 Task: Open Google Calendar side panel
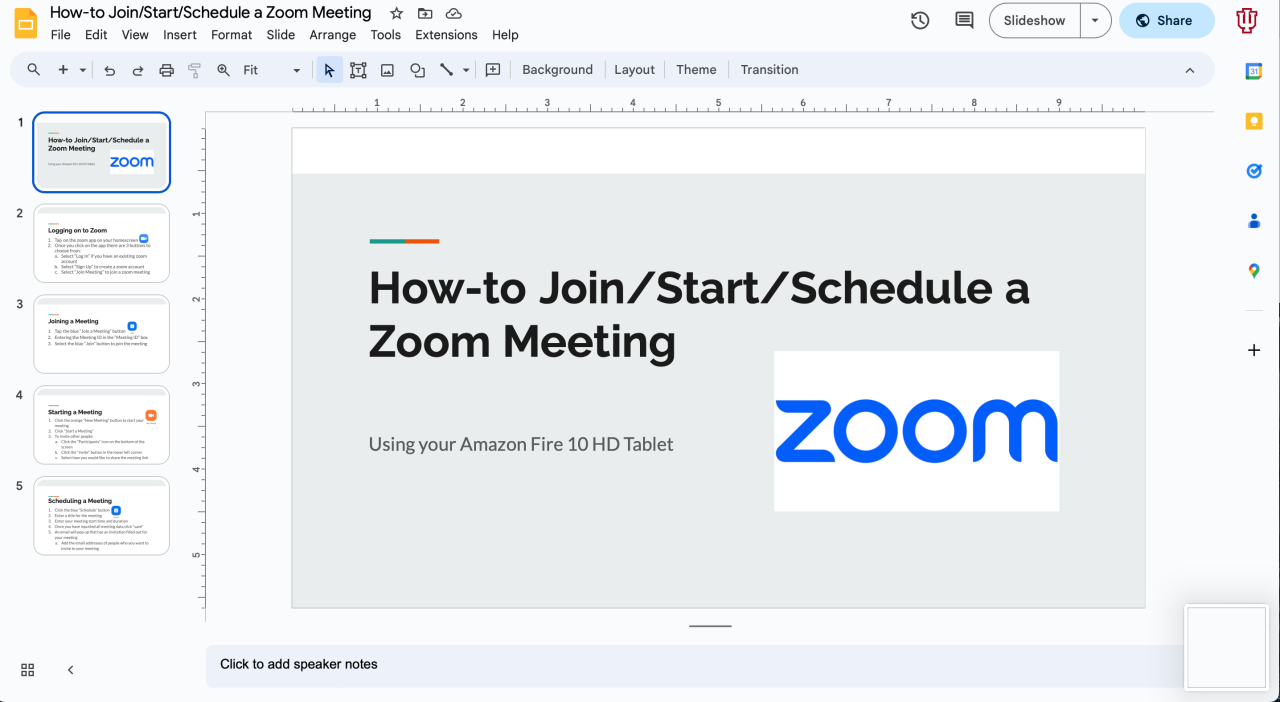click(1254, 71)
